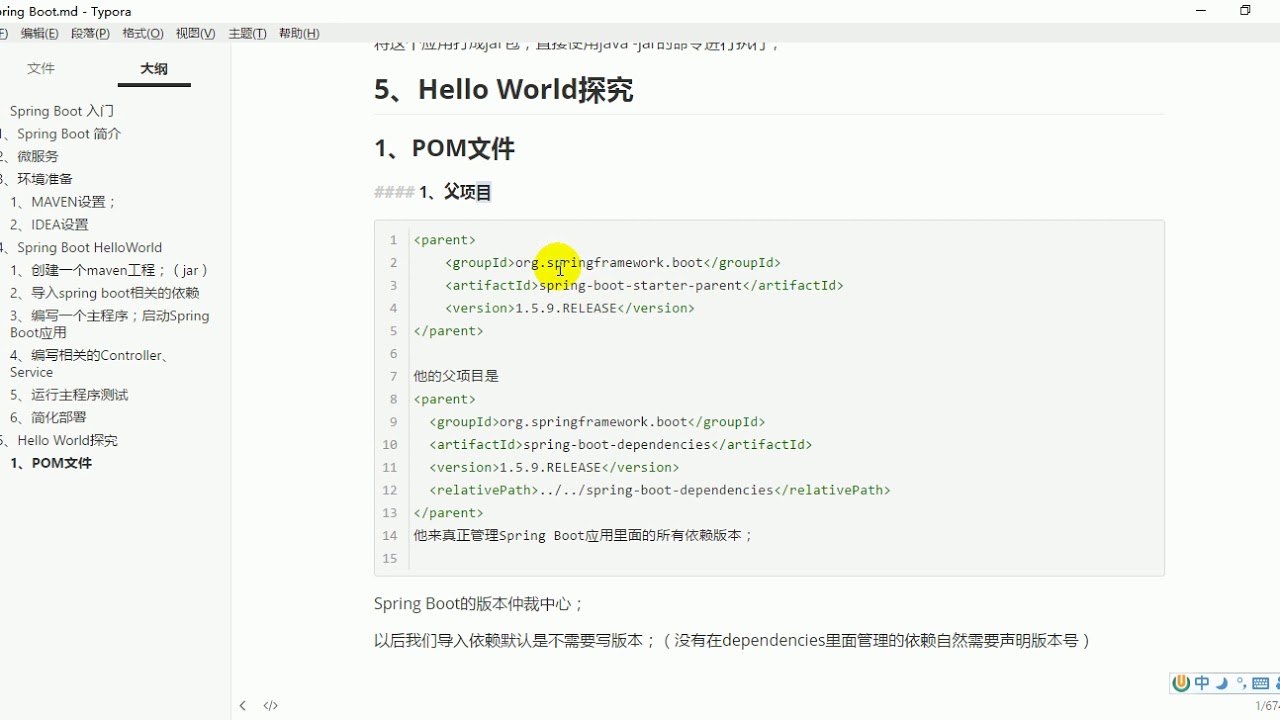Click code line spring-boot-starter-parent artifactId
Screen dimensions: 1280x720
[x=644, y=286]
